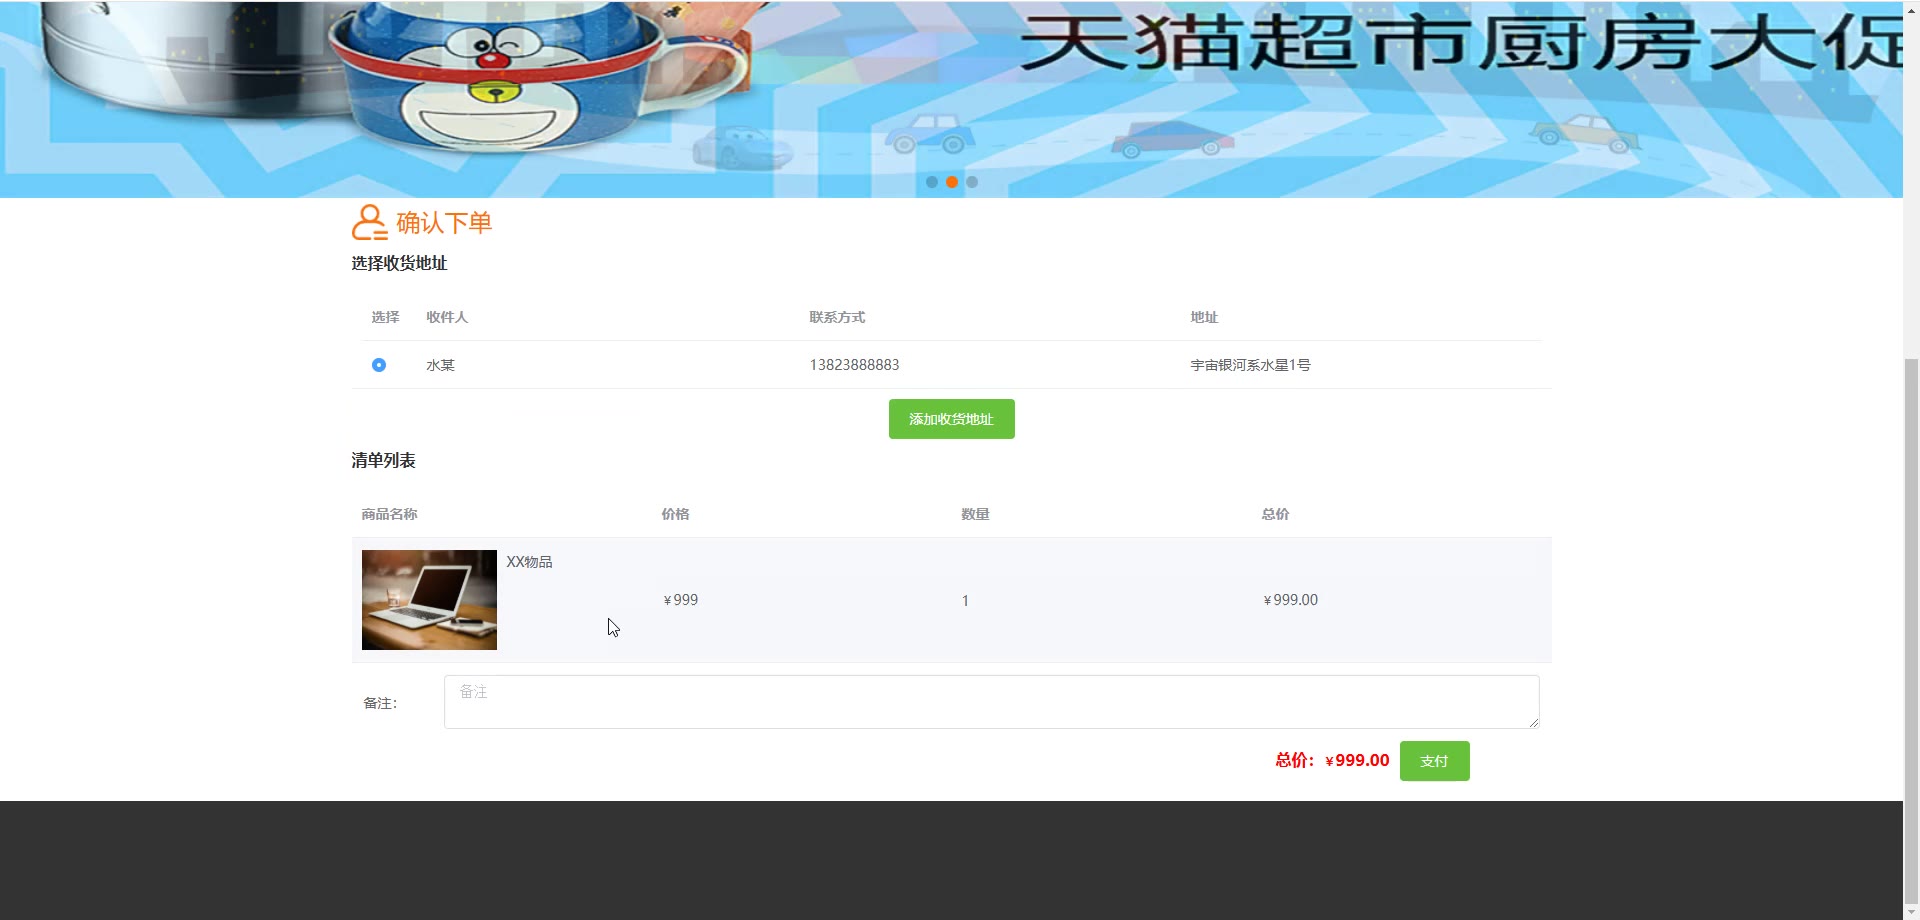
Task: Go to first carousel slide dot
Action: [x=932, y=182]
